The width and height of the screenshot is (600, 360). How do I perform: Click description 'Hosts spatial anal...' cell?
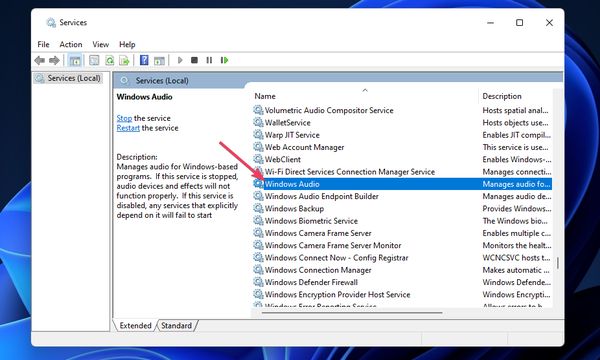[515, 110]
